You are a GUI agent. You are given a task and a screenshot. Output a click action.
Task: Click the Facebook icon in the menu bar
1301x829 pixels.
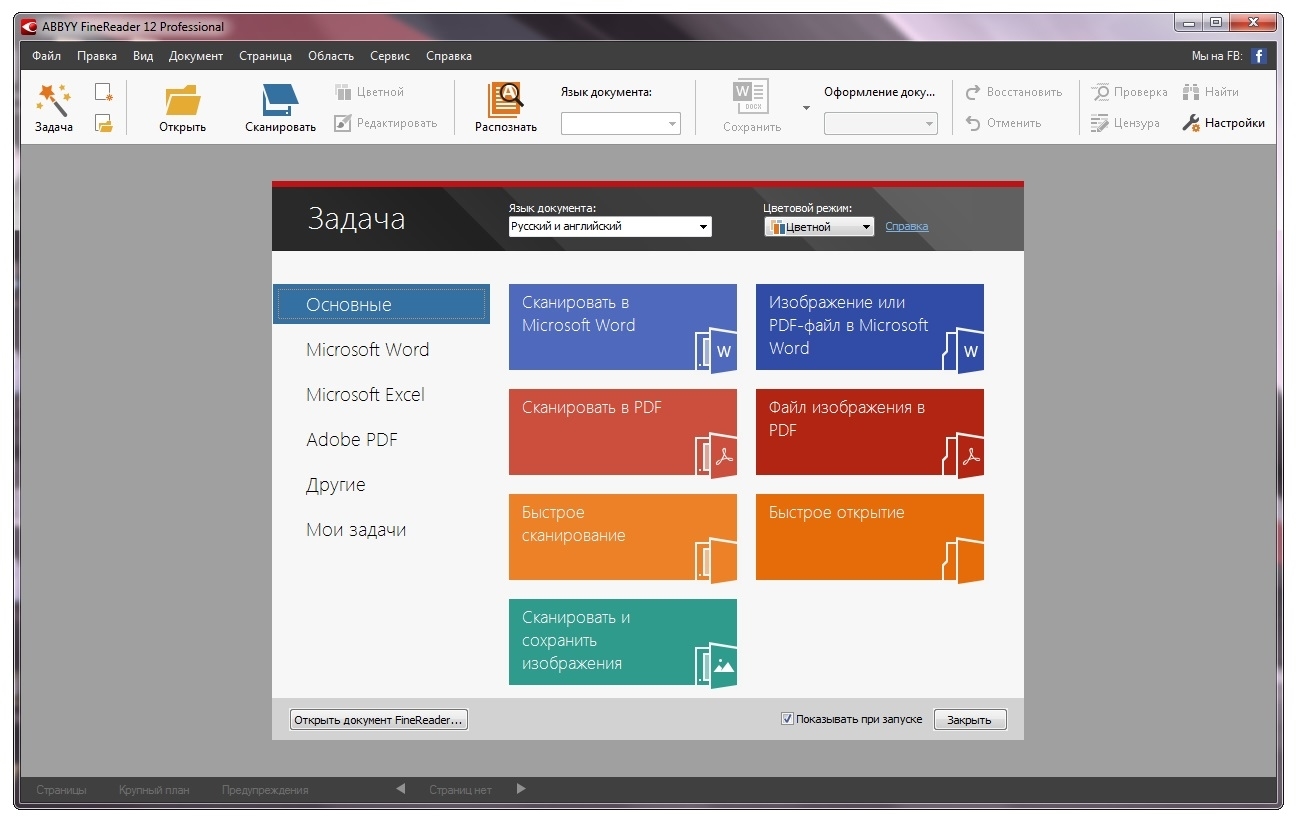pyautogui.click(x=1259, y=56)
